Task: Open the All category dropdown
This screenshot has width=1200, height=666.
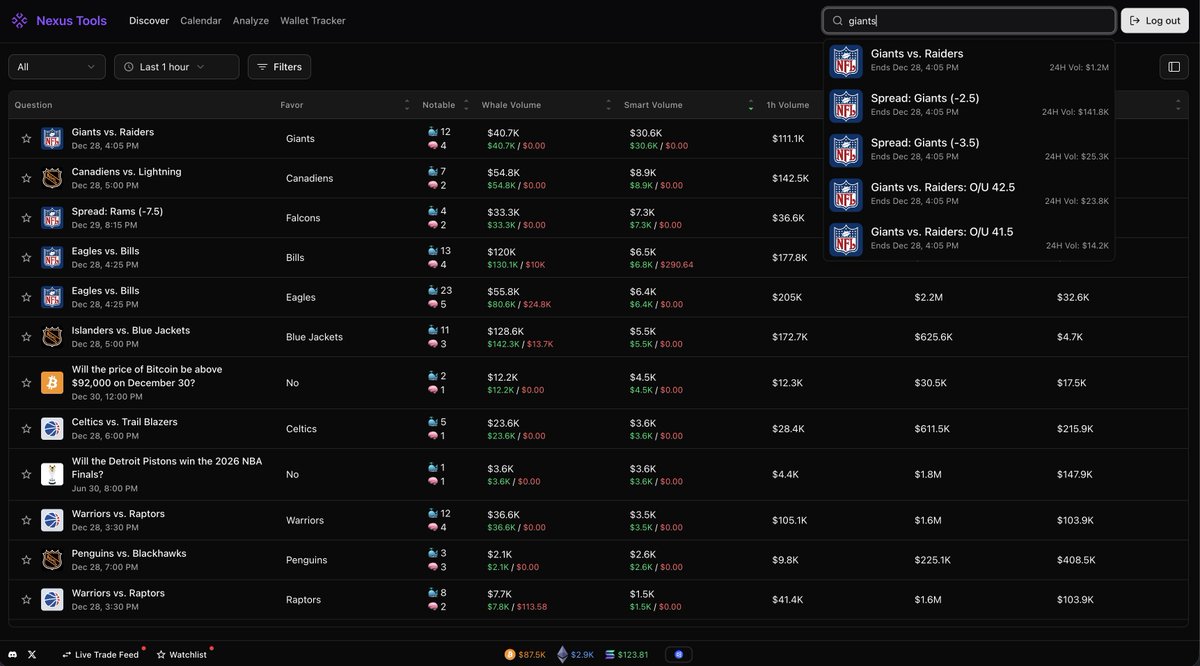Action: (x=57, y=67)
